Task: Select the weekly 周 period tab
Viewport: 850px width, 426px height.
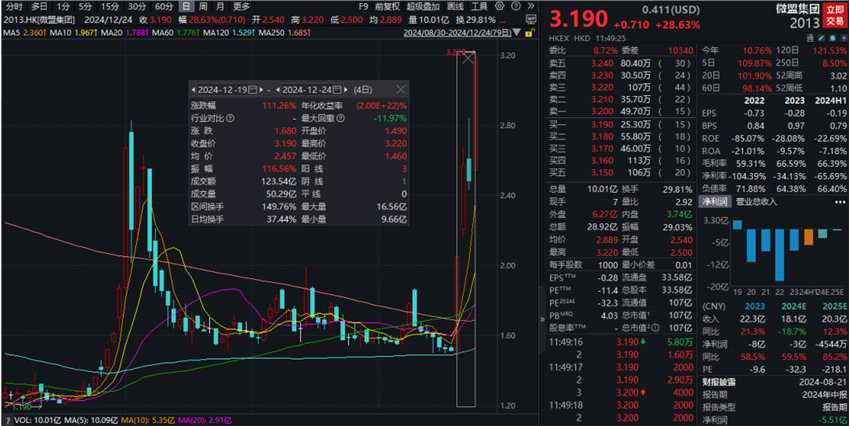Action: click(x=203, y=7)
